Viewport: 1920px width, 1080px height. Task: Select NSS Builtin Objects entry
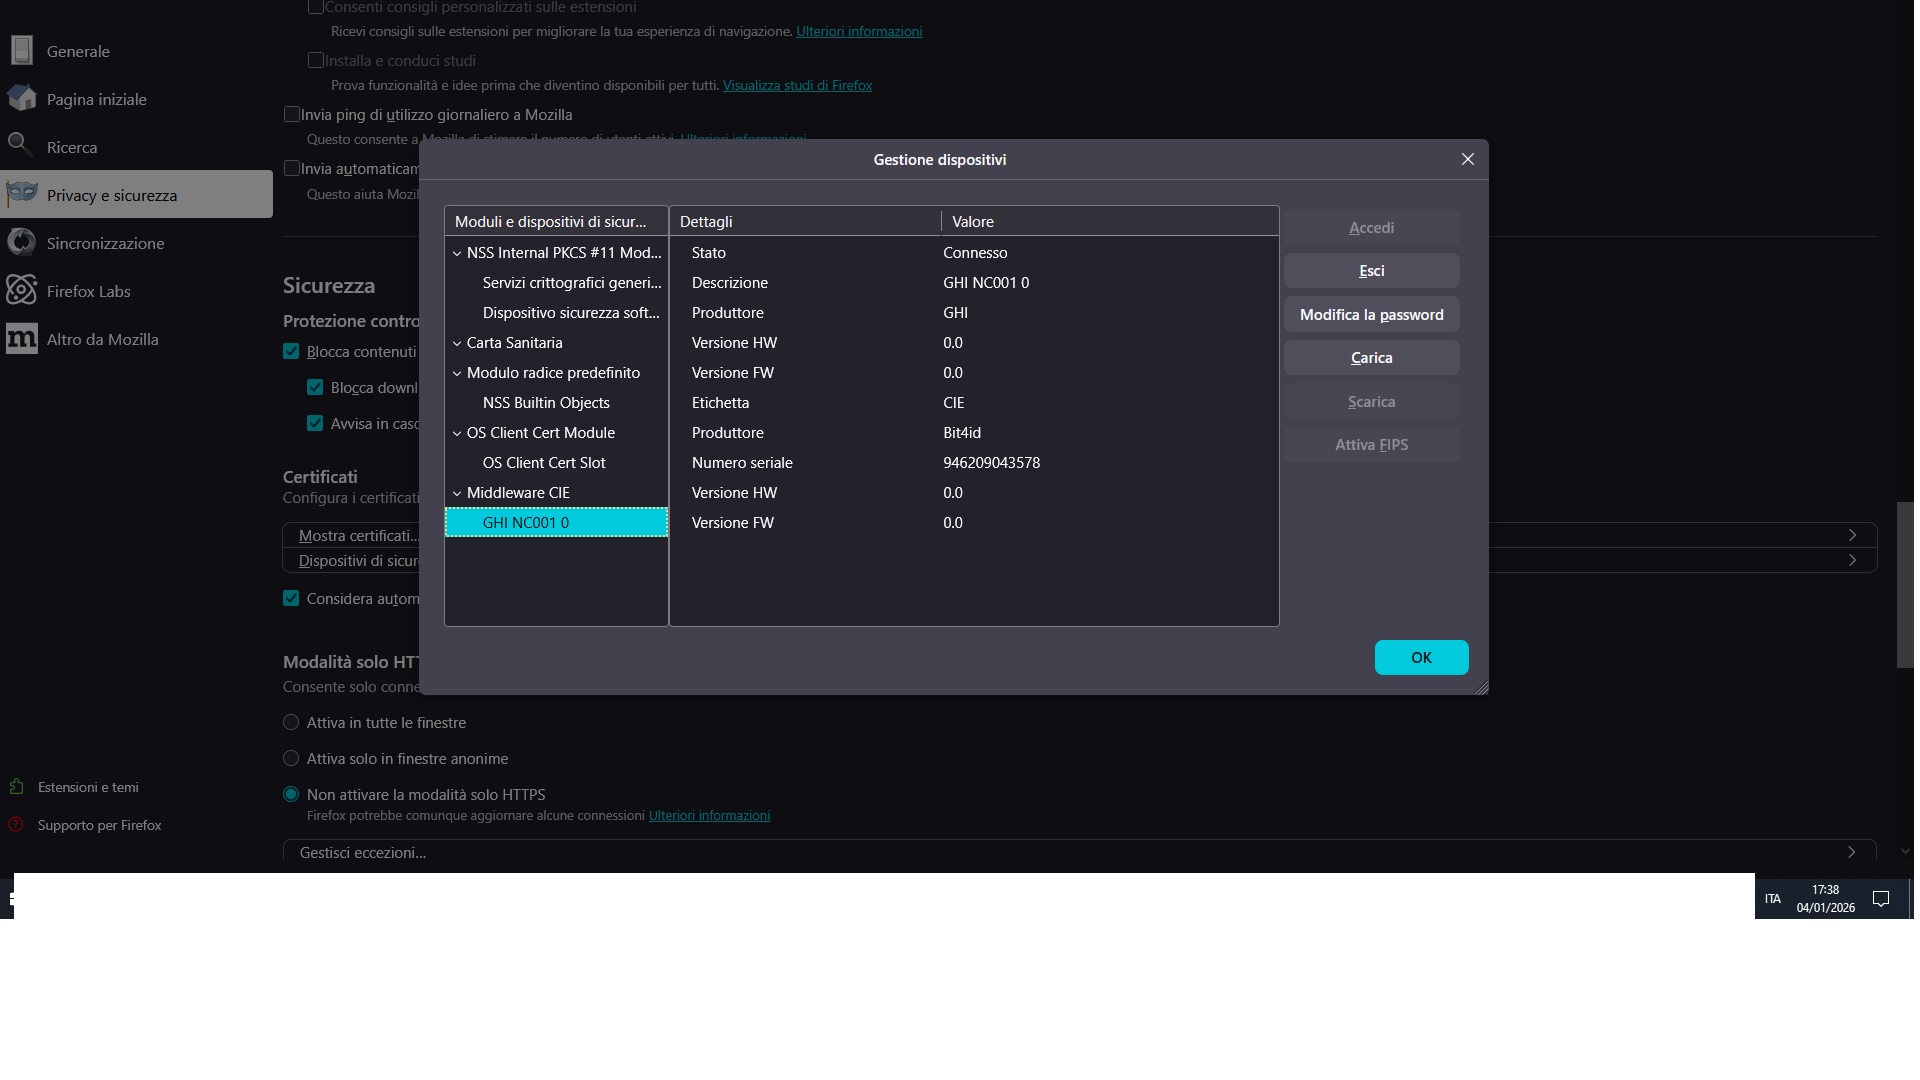pos(546,403)
